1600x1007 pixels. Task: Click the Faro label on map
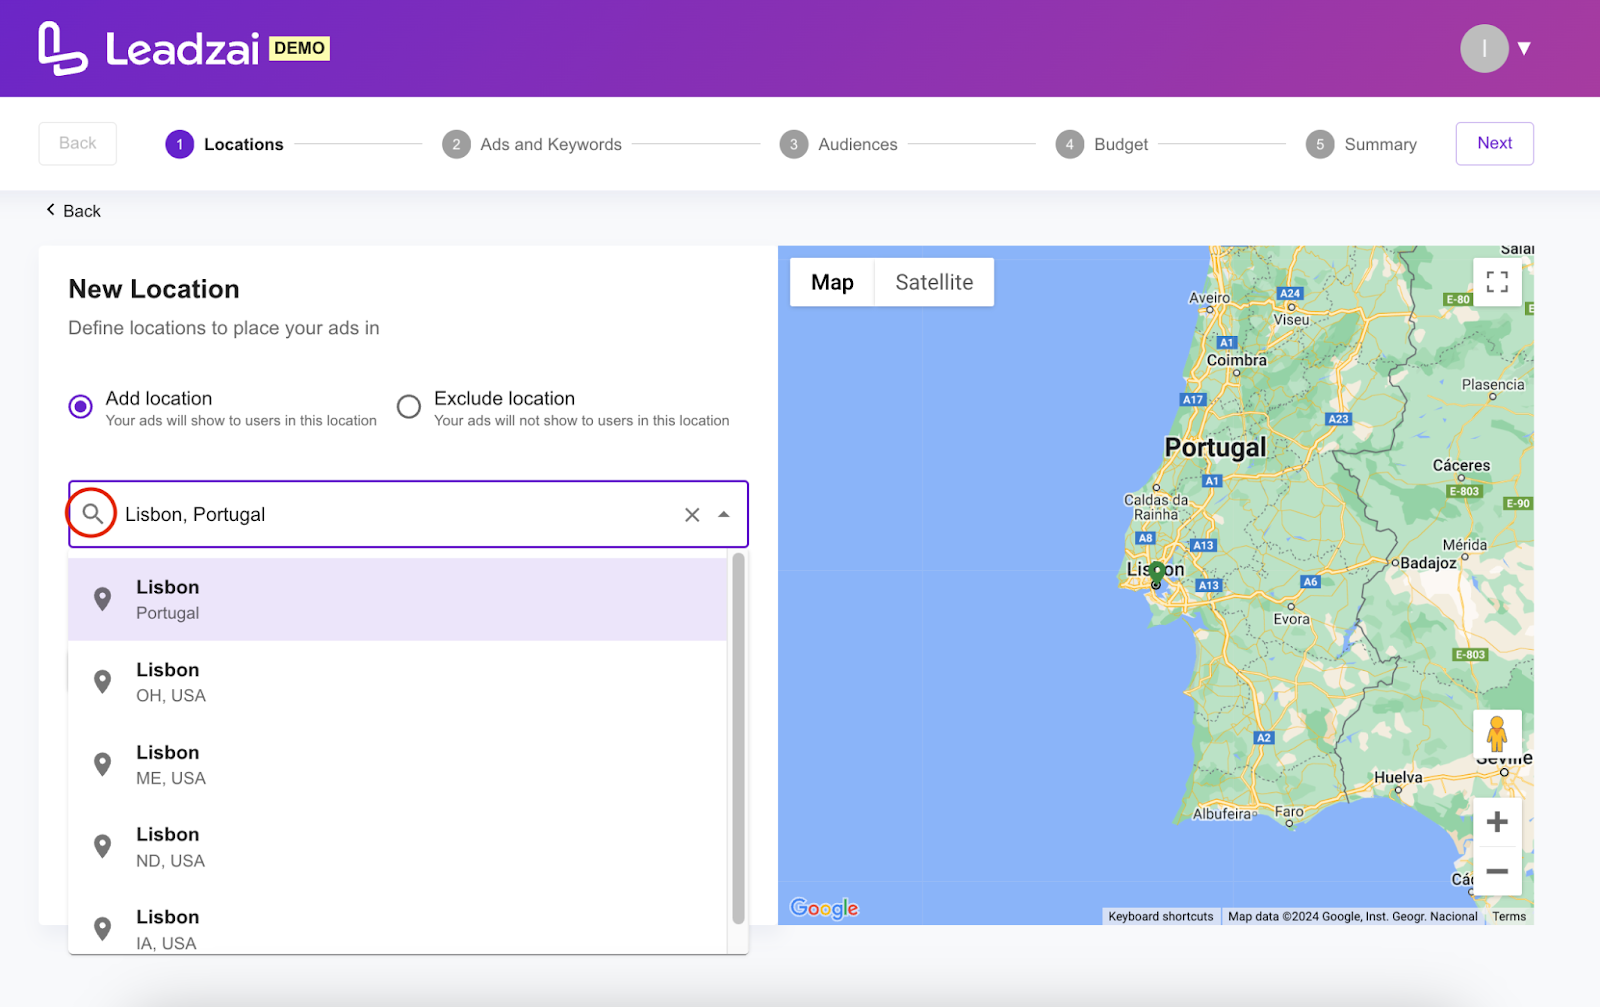1289,812
